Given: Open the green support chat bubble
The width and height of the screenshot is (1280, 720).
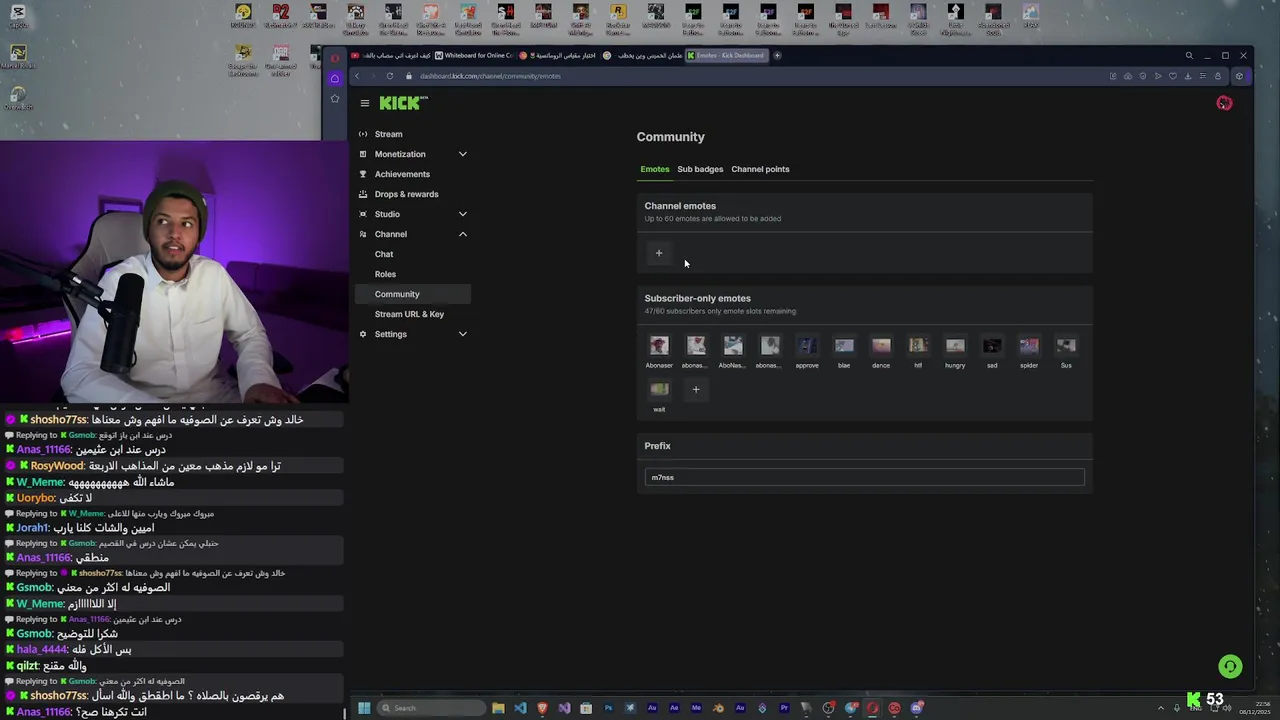Looking at the screenshot, I should [x=1230, y=666].
